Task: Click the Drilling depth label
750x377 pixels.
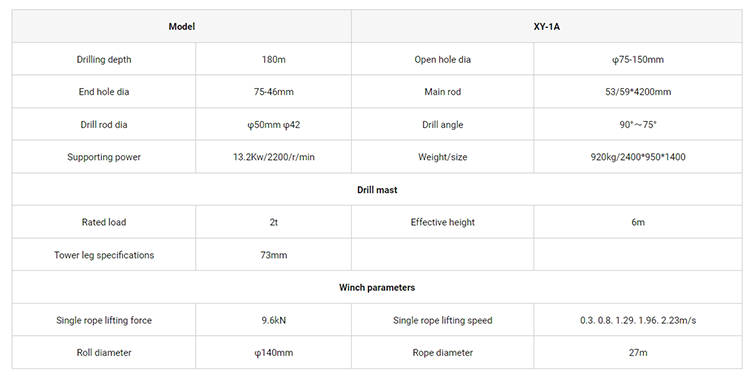Action: 104,60
